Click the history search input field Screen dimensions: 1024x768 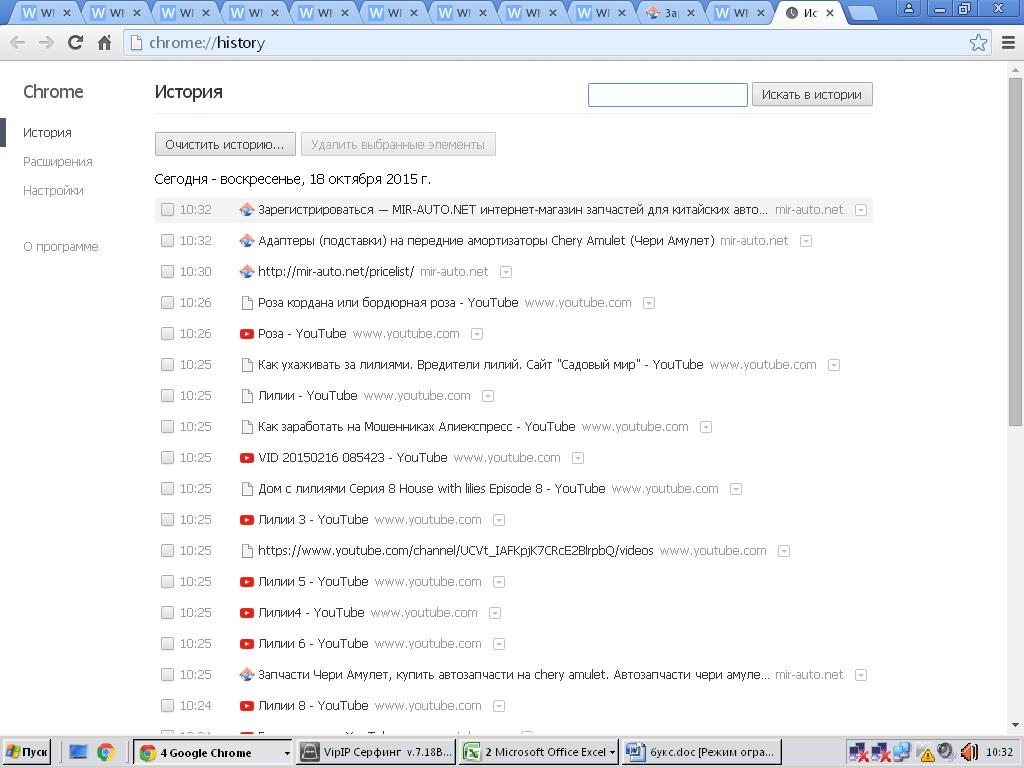coord(667,95)
